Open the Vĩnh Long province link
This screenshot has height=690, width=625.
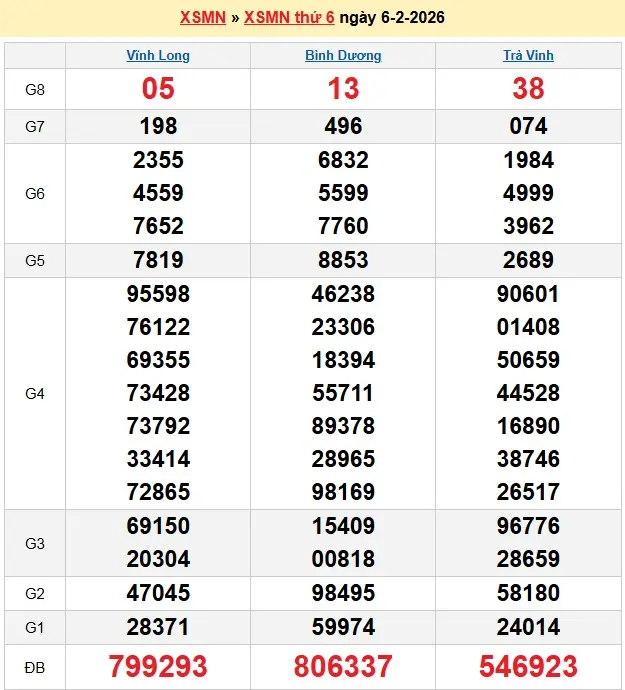coord(158,56)
